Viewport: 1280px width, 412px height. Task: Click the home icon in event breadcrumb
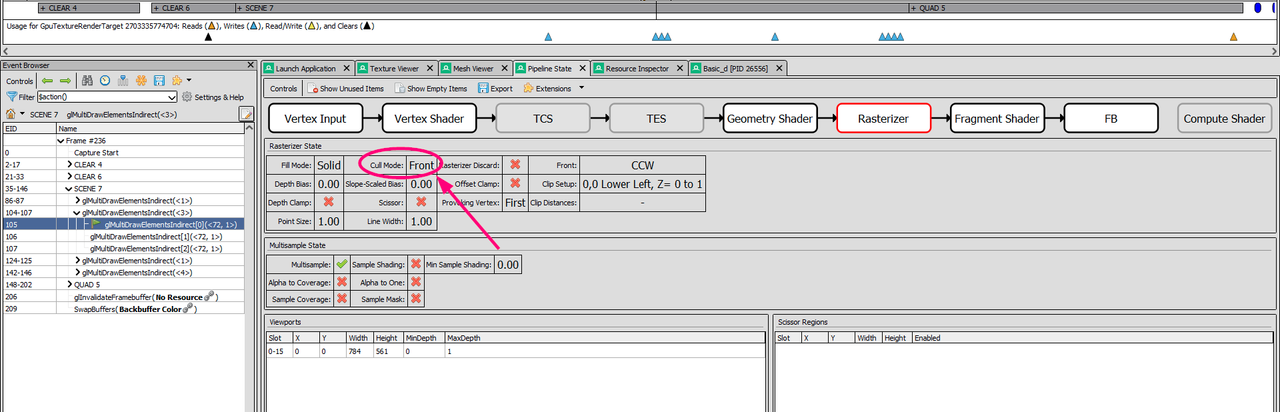[10, 115]
